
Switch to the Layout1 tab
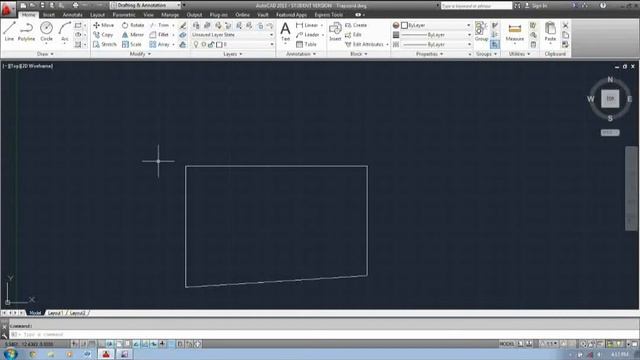tap(55, 313)
